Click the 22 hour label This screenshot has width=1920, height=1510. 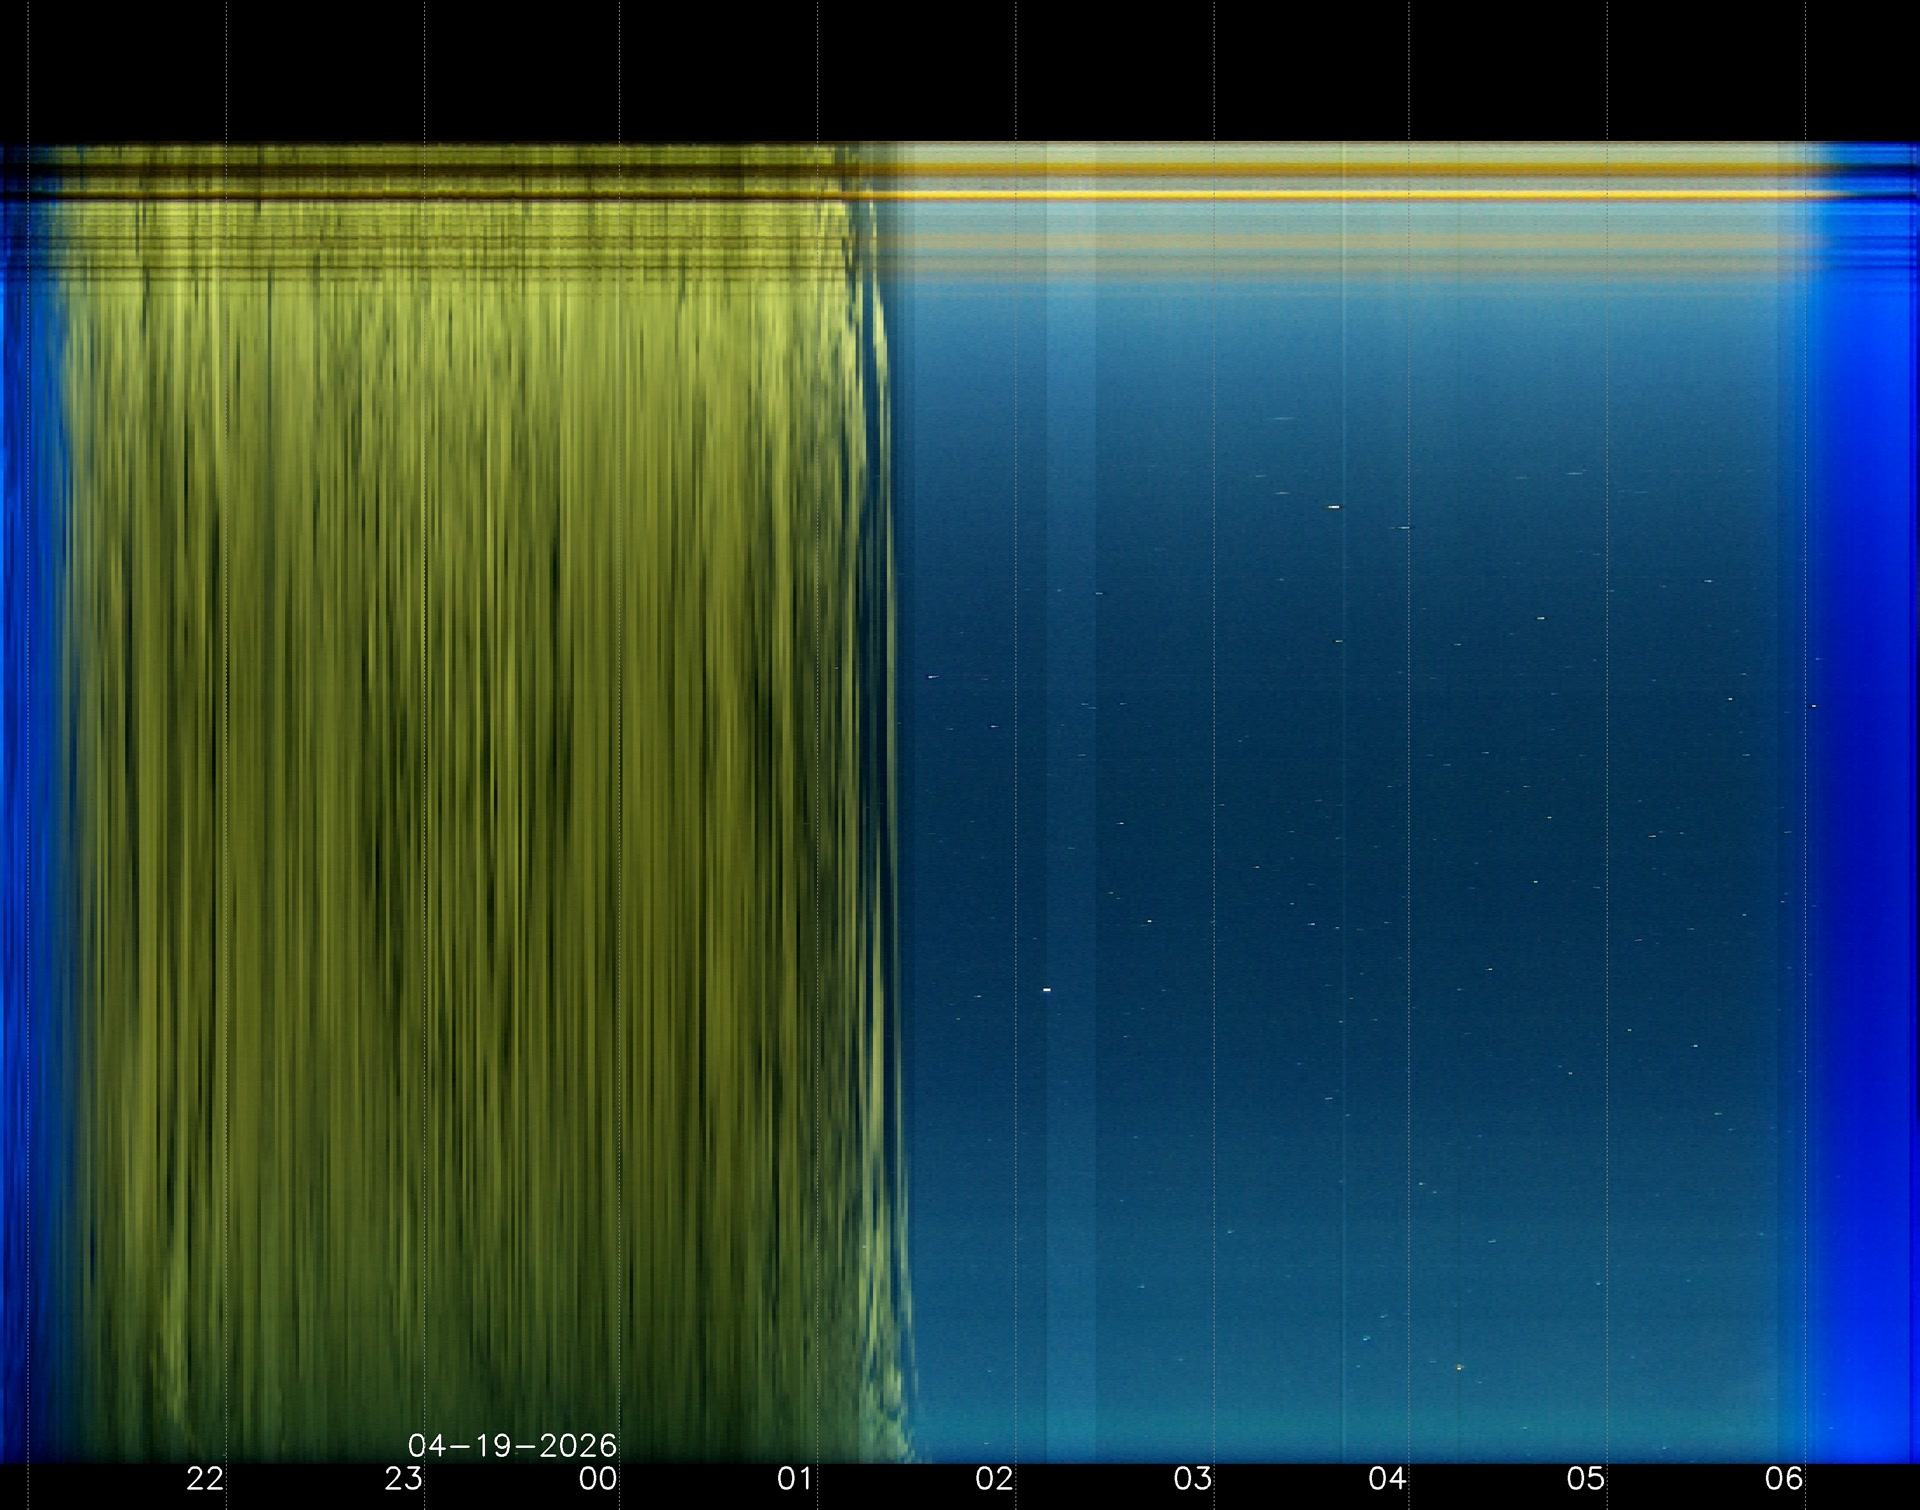click(x=205, y=1478)
